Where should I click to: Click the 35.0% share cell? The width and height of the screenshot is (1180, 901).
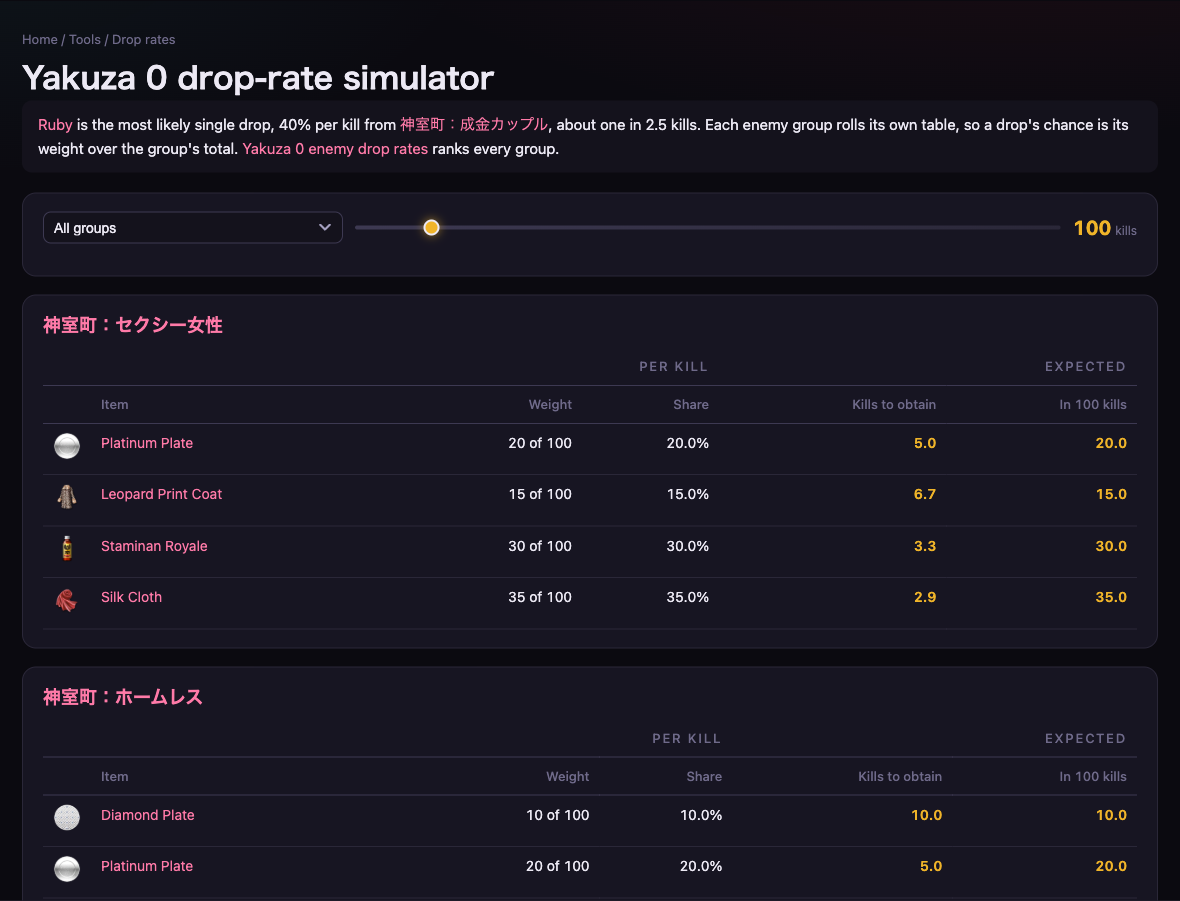pos(688,597)
